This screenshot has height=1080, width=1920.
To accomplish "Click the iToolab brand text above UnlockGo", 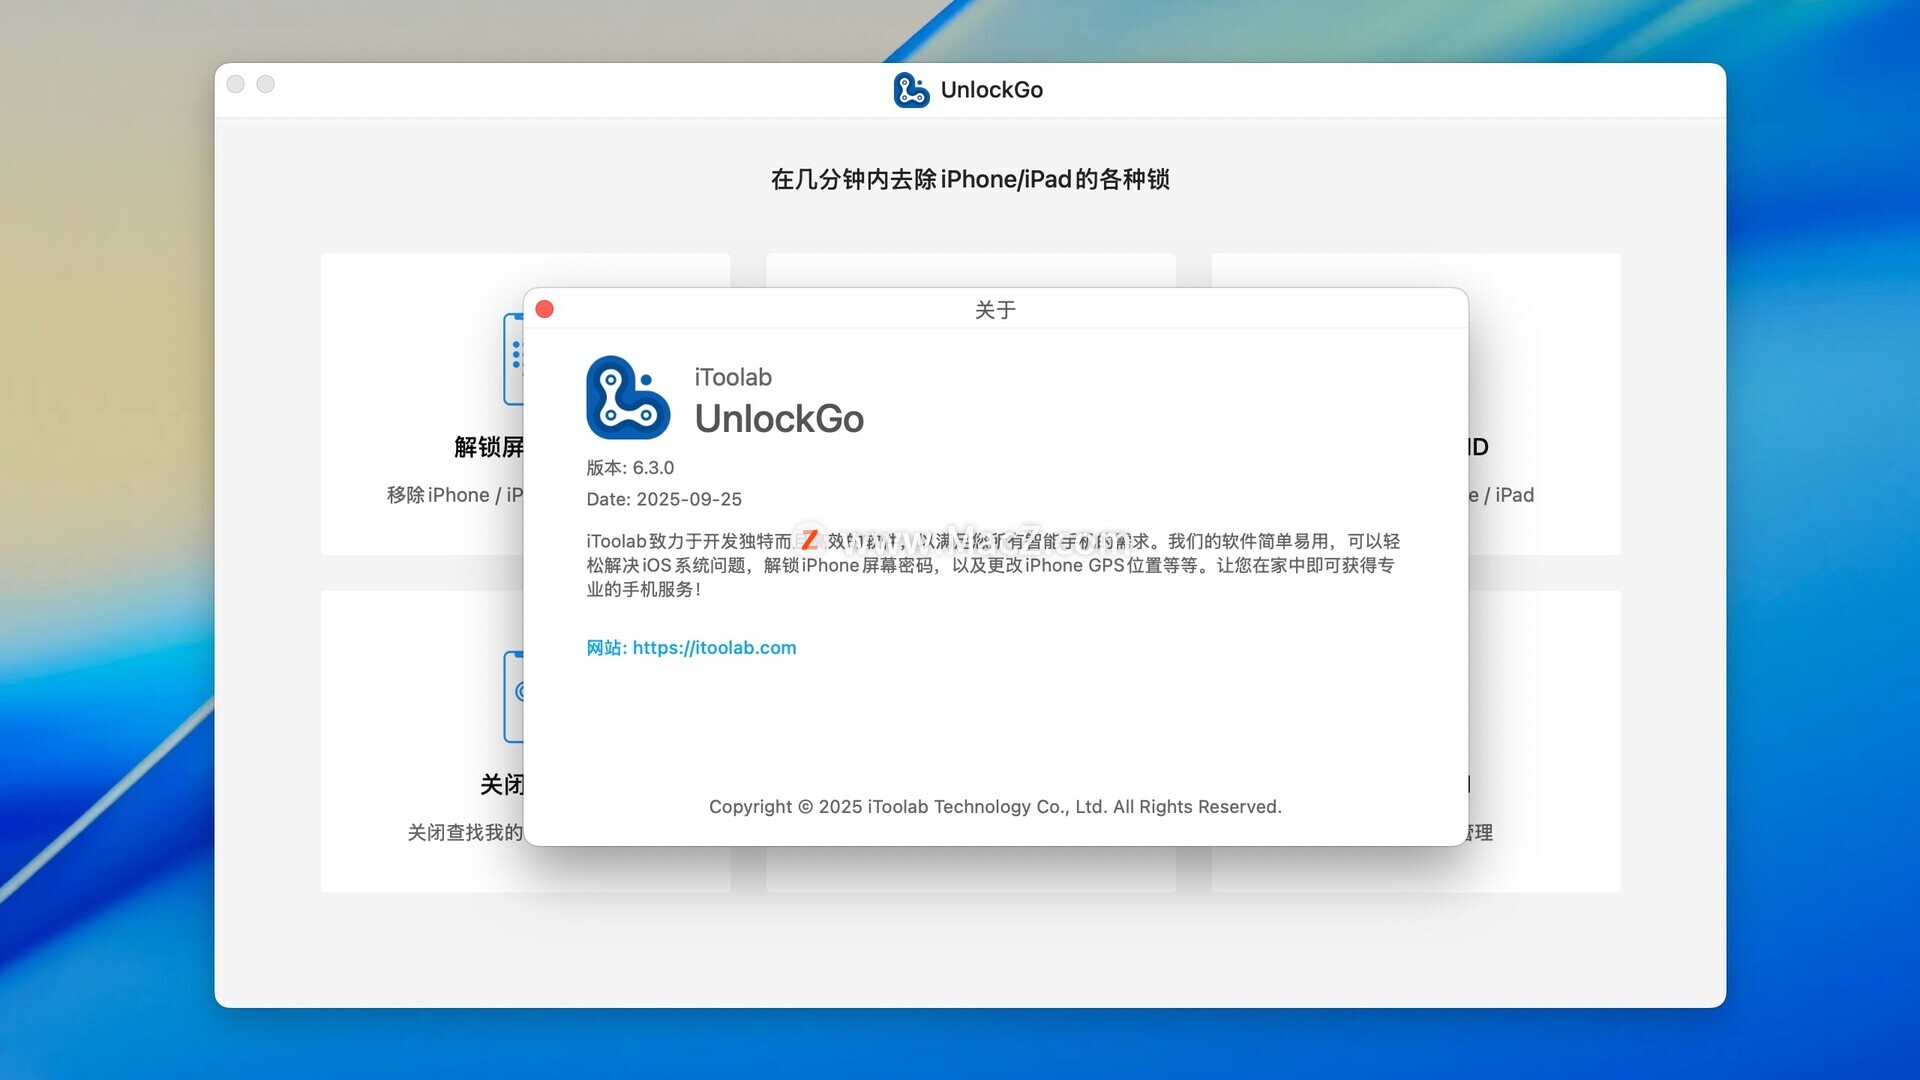I will point(733,377).
